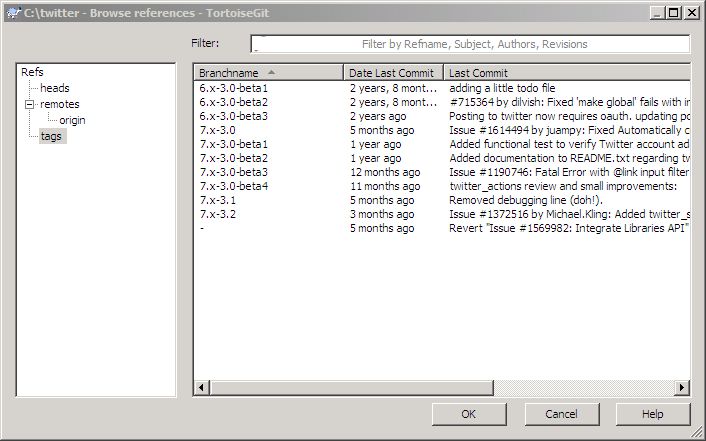The width and height of the screenshot is (706, 441).
Task: Select tag 7.x-3.0
Action: (217, 130)
